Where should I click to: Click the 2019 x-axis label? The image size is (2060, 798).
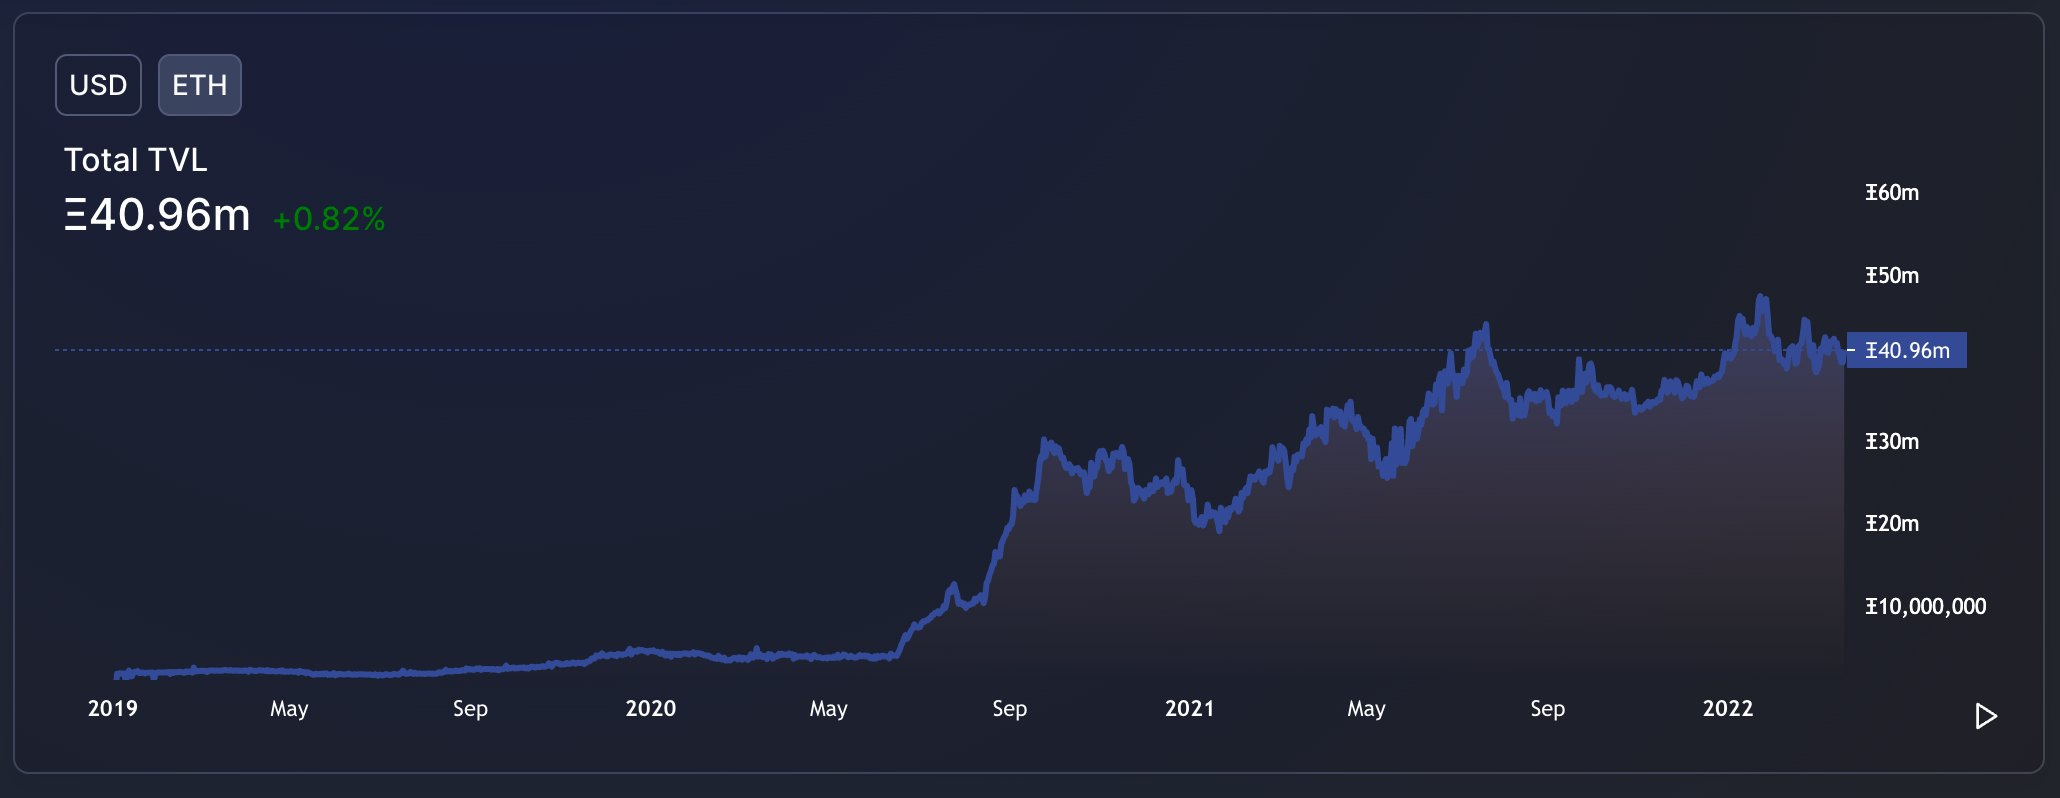coord(113,708)
